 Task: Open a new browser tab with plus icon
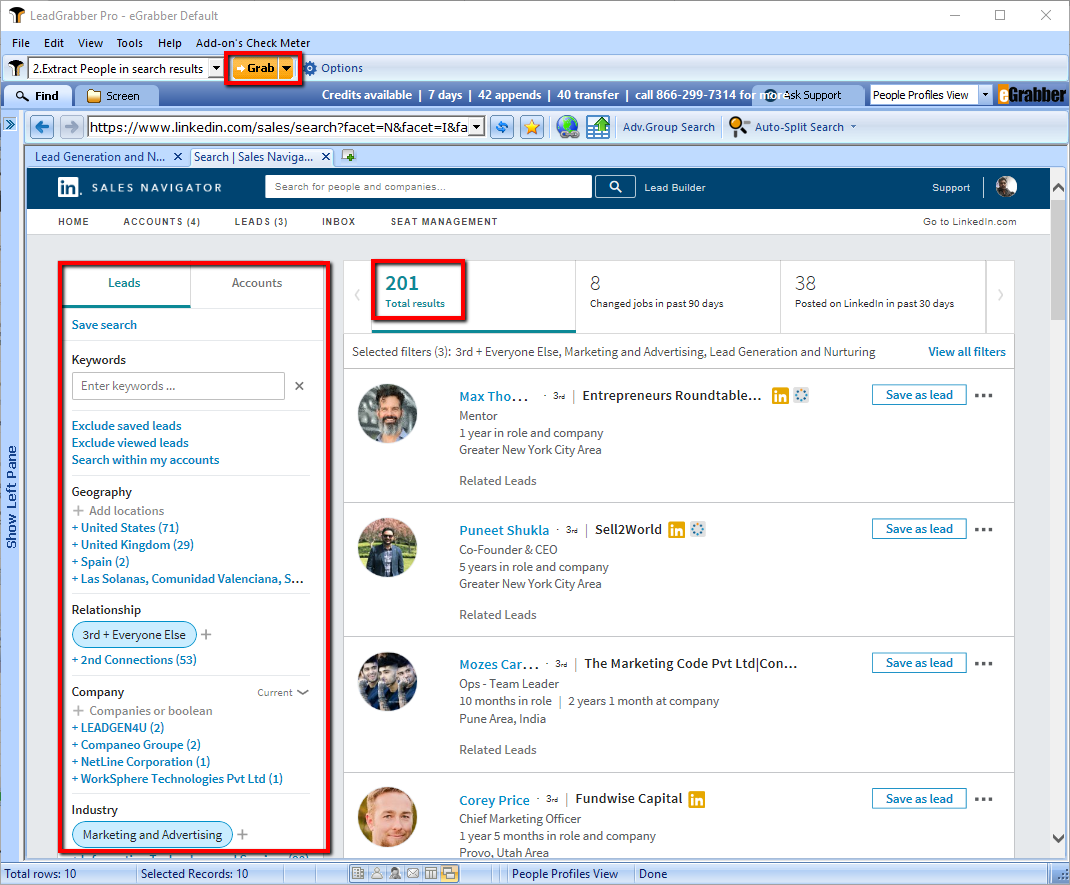coord(348,156)
